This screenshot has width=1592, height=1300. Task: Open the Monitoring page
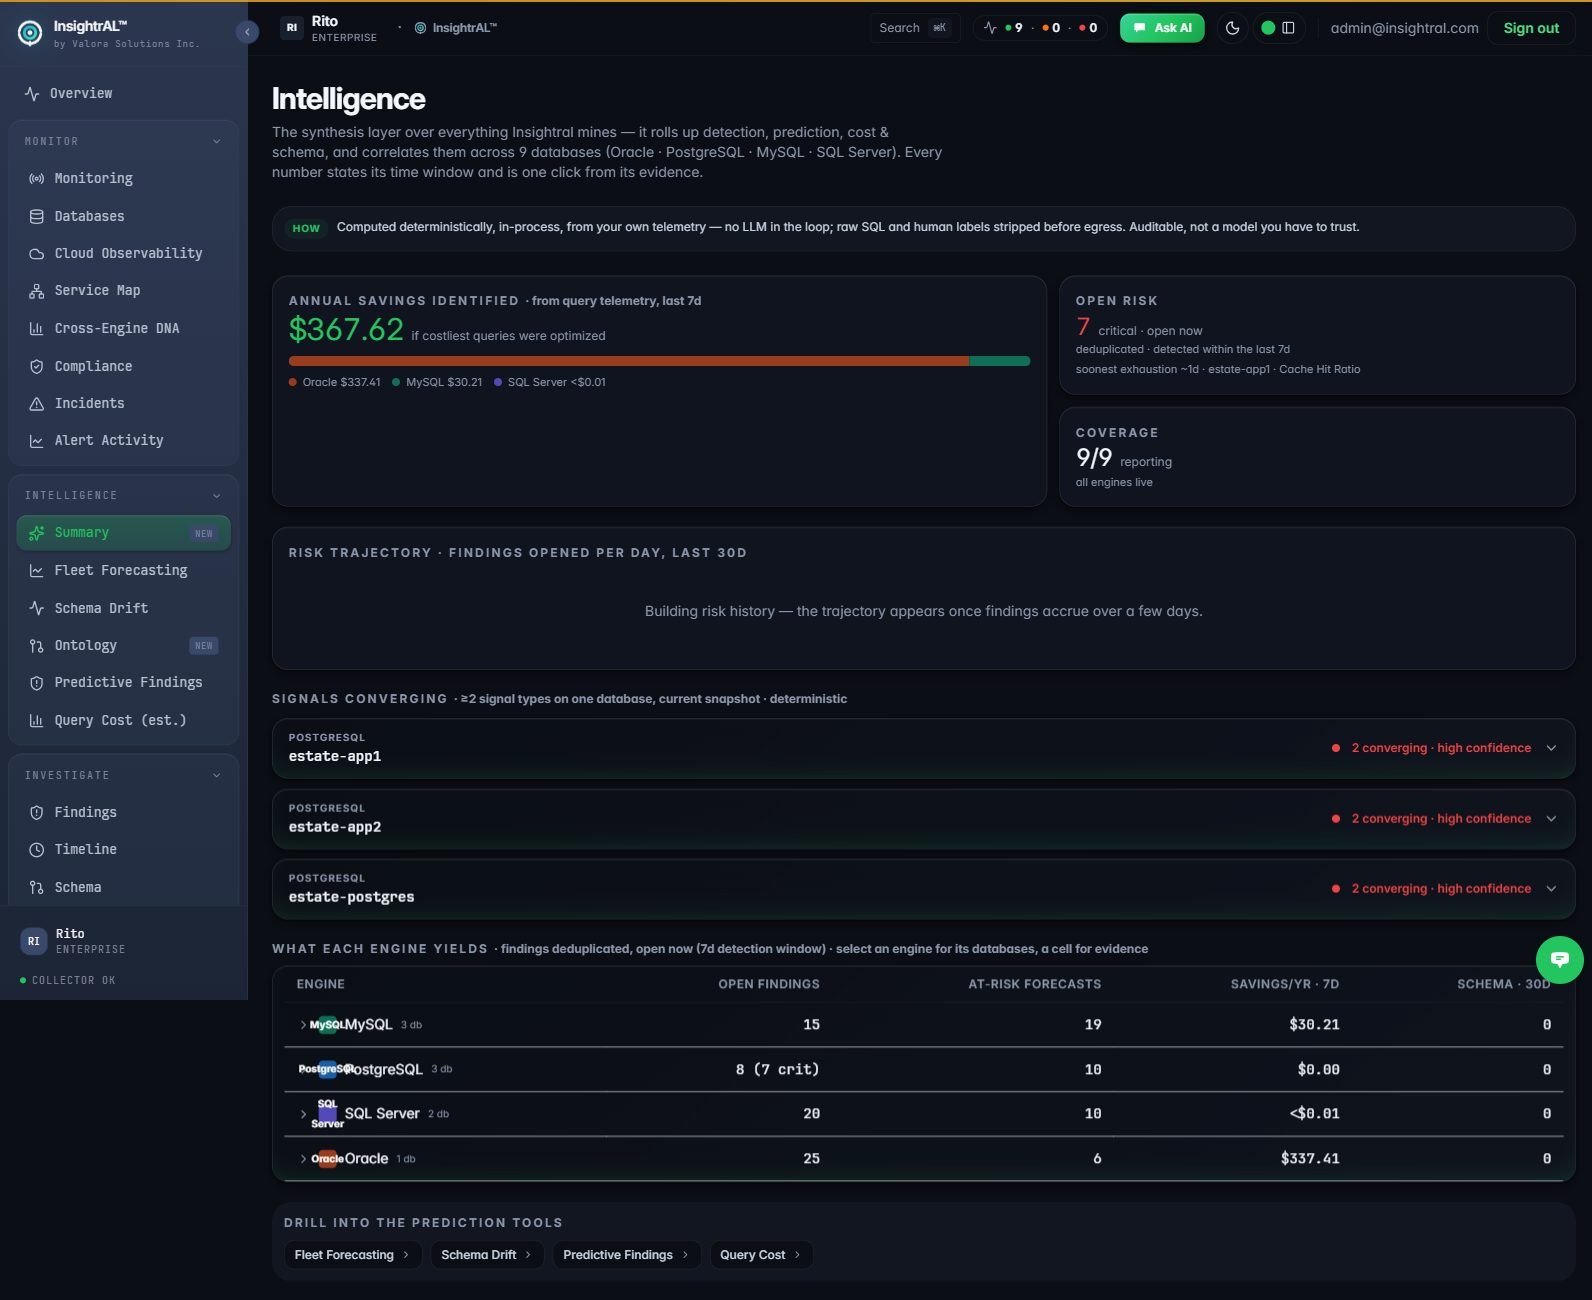click(123, 178)
